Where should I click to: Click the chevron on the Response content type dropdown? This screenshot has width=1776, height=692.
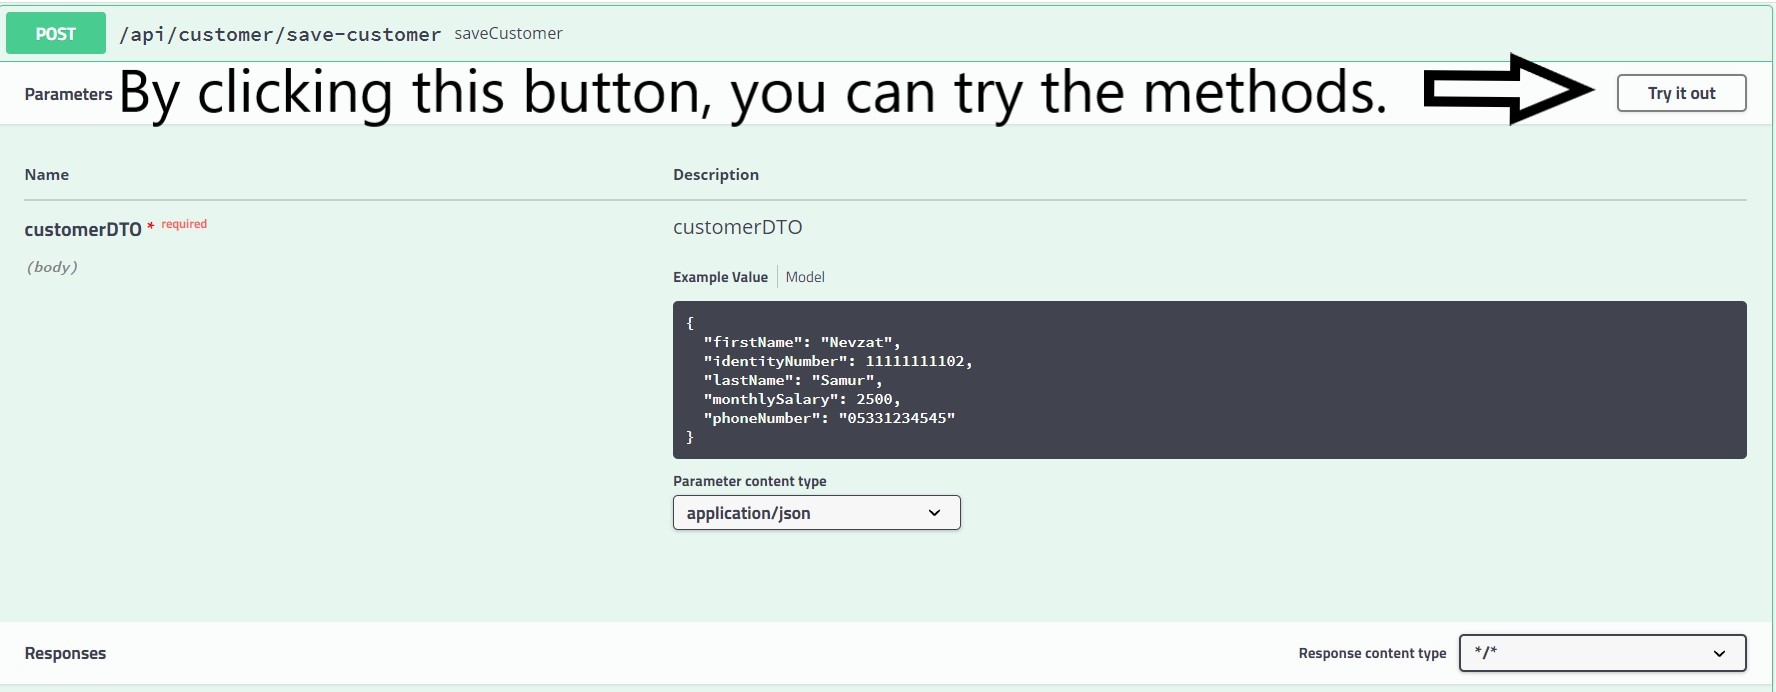pos(1721,653)
